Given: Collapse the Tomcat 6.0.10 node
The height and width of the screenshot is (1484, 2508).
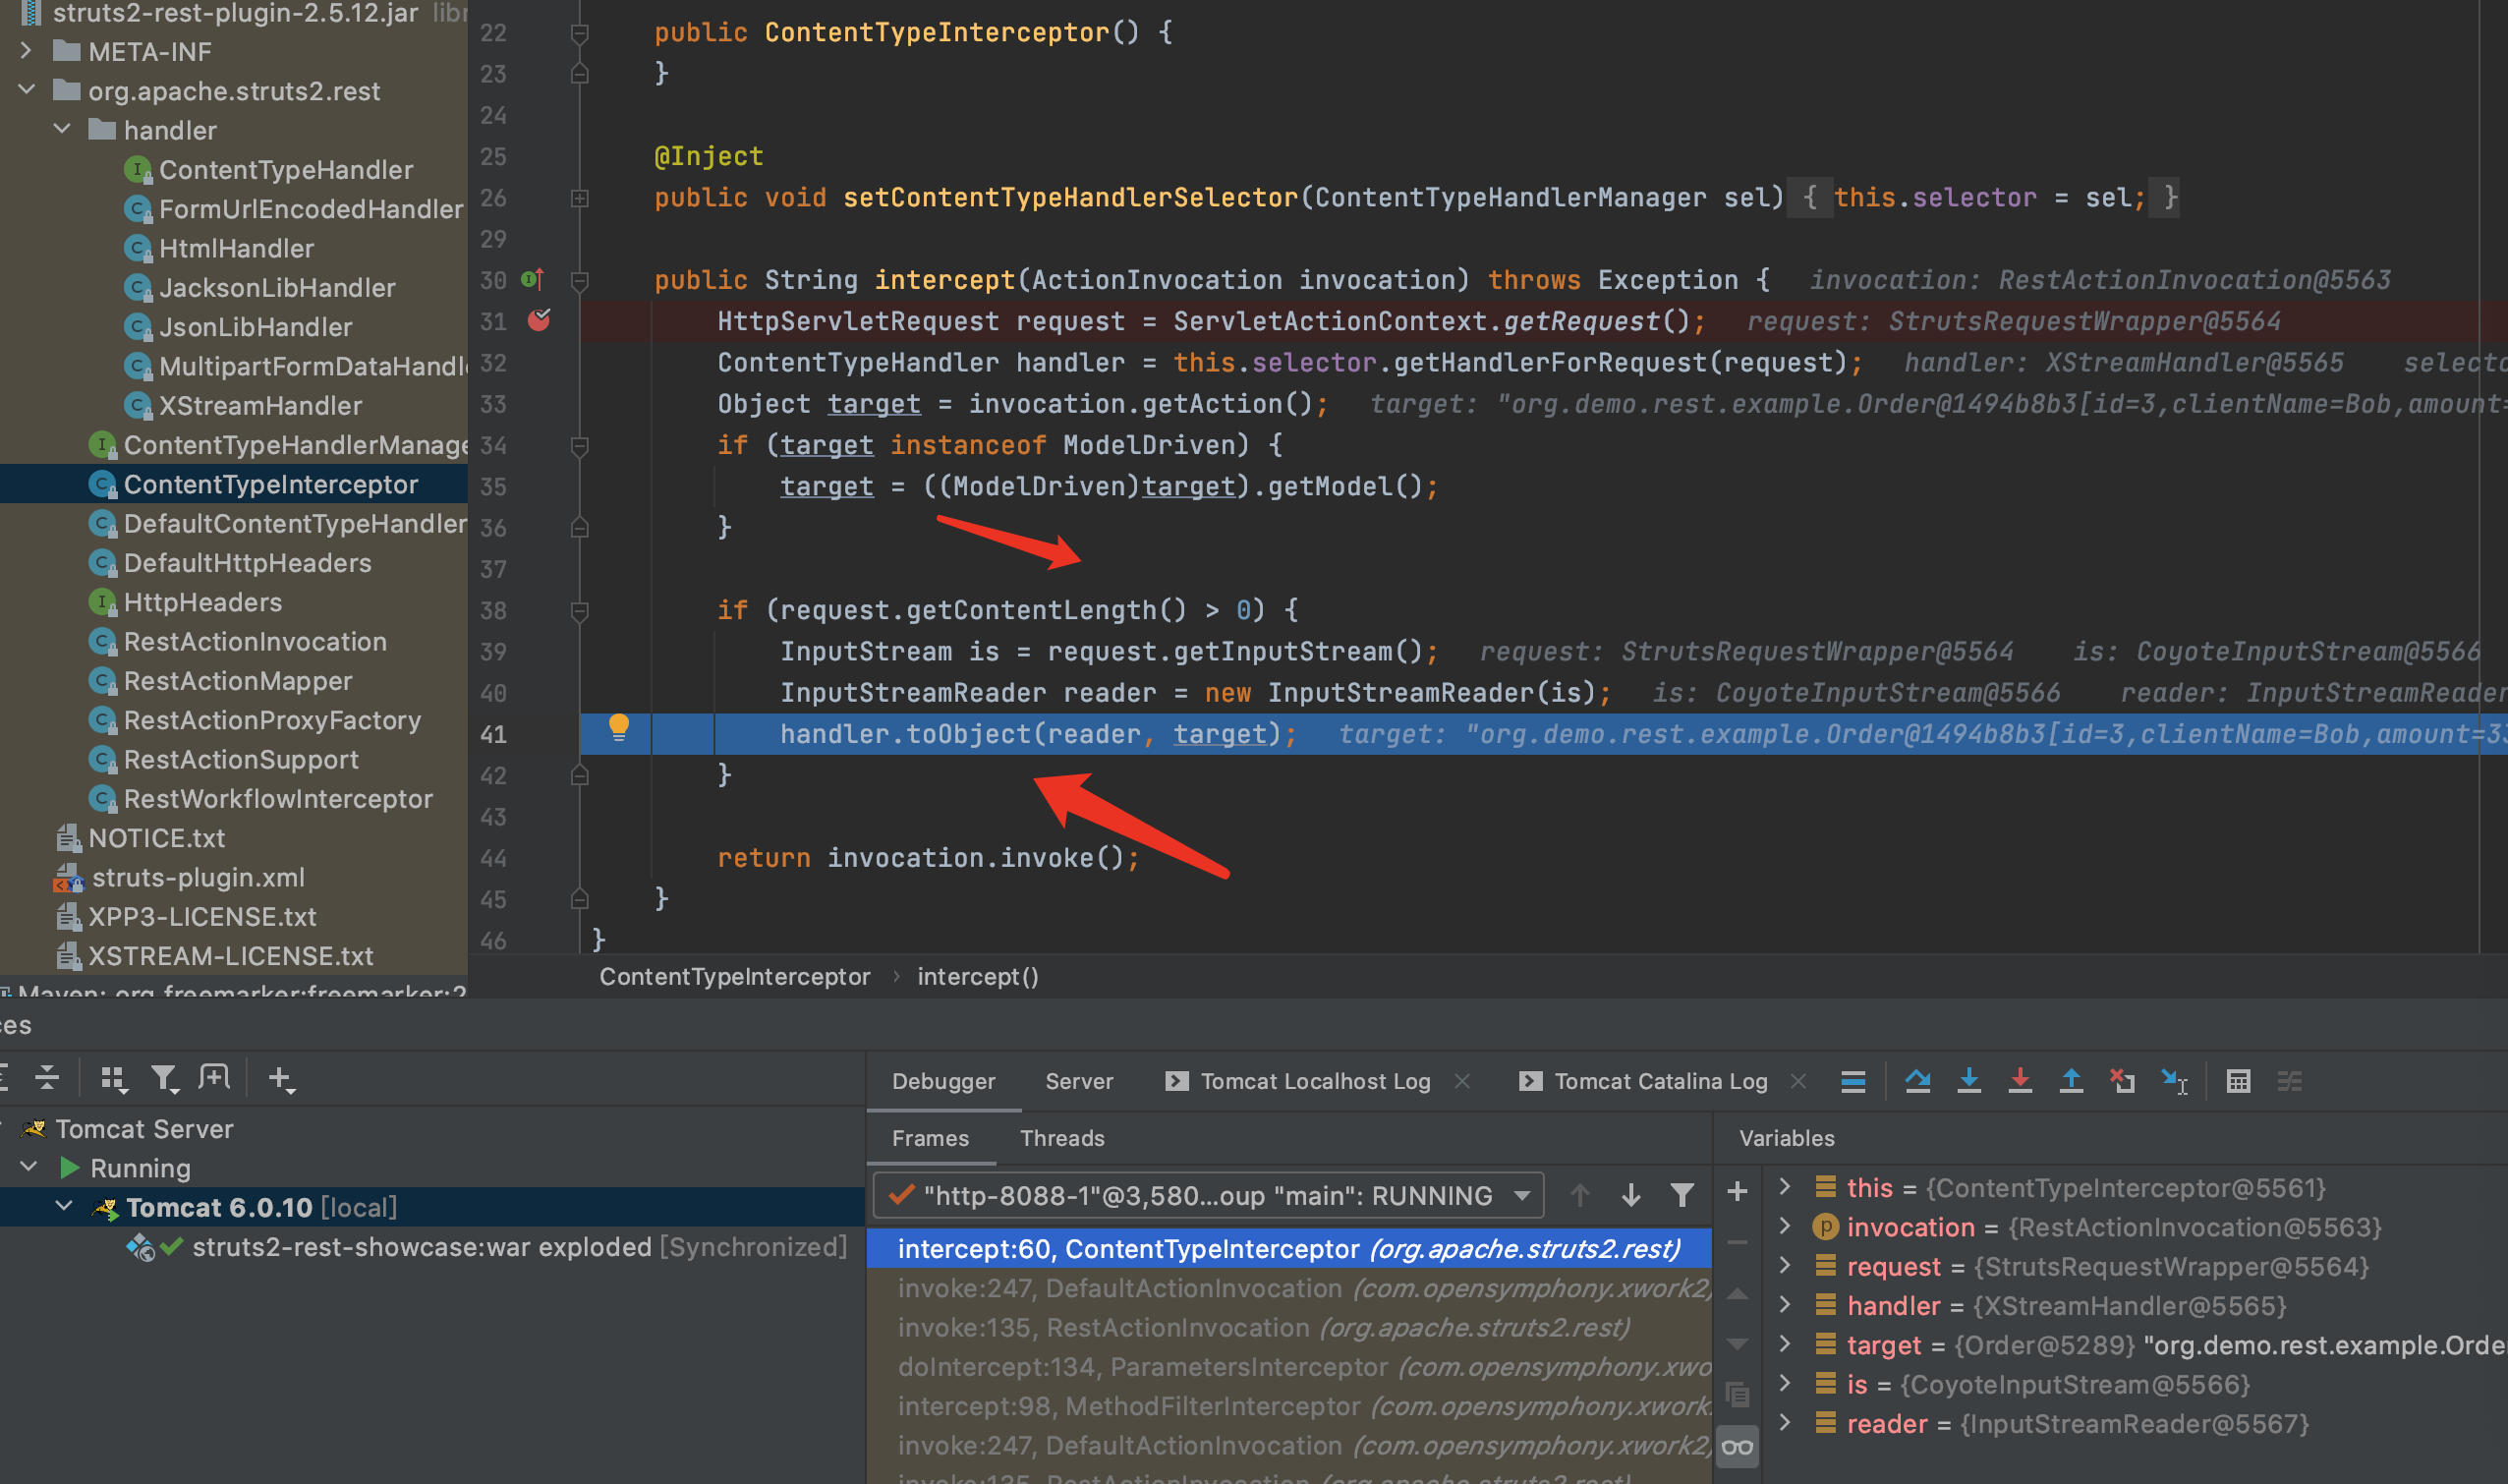Looking at the screenshot, I should coord(65,1206).
